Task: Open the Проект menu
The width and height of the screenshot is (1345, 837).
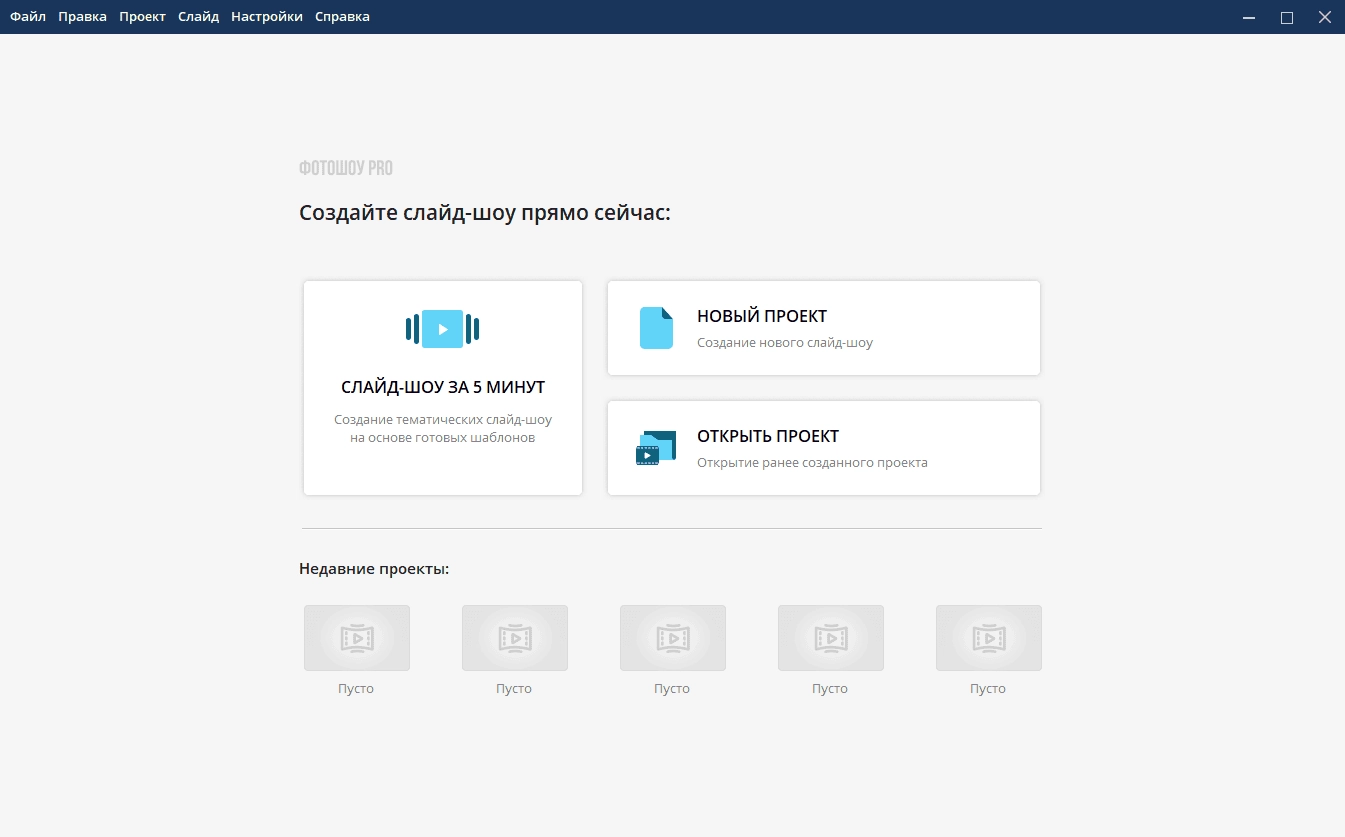Action: [x=142, y=17]
